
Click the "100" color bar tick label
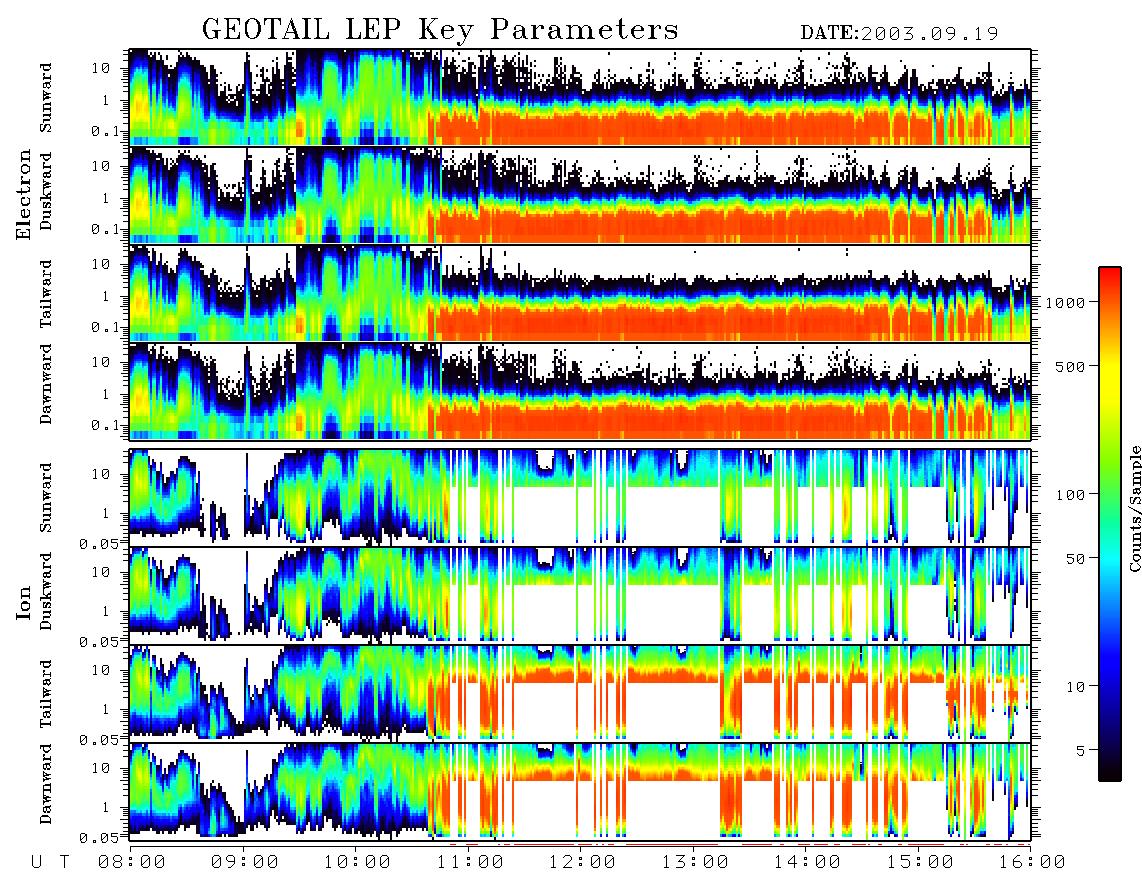(1070, 495)
